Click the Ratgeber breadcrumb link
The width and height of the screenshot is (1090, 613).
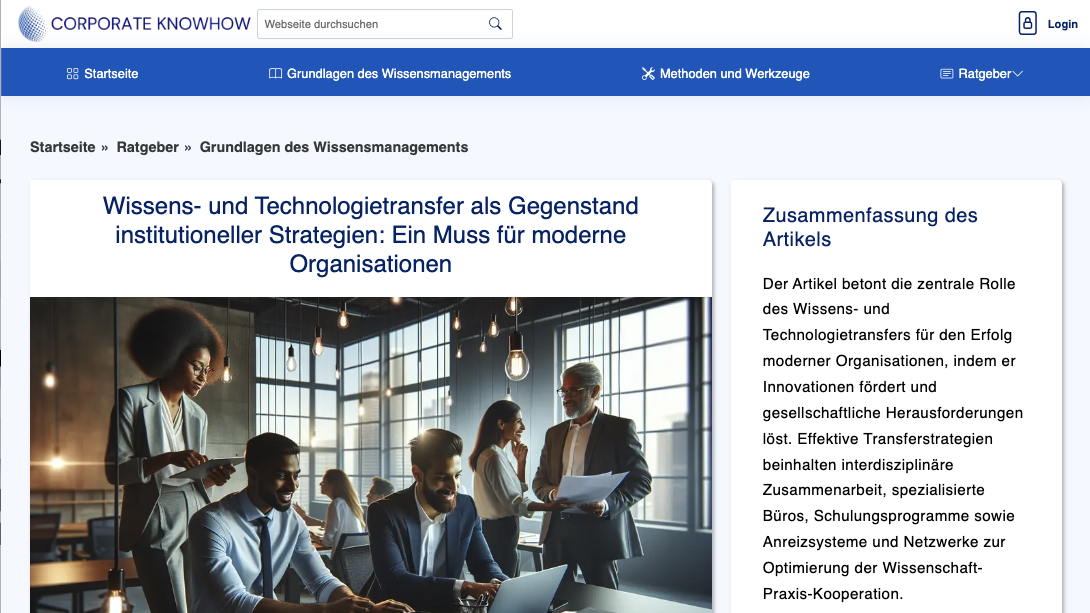coord(147,146)
